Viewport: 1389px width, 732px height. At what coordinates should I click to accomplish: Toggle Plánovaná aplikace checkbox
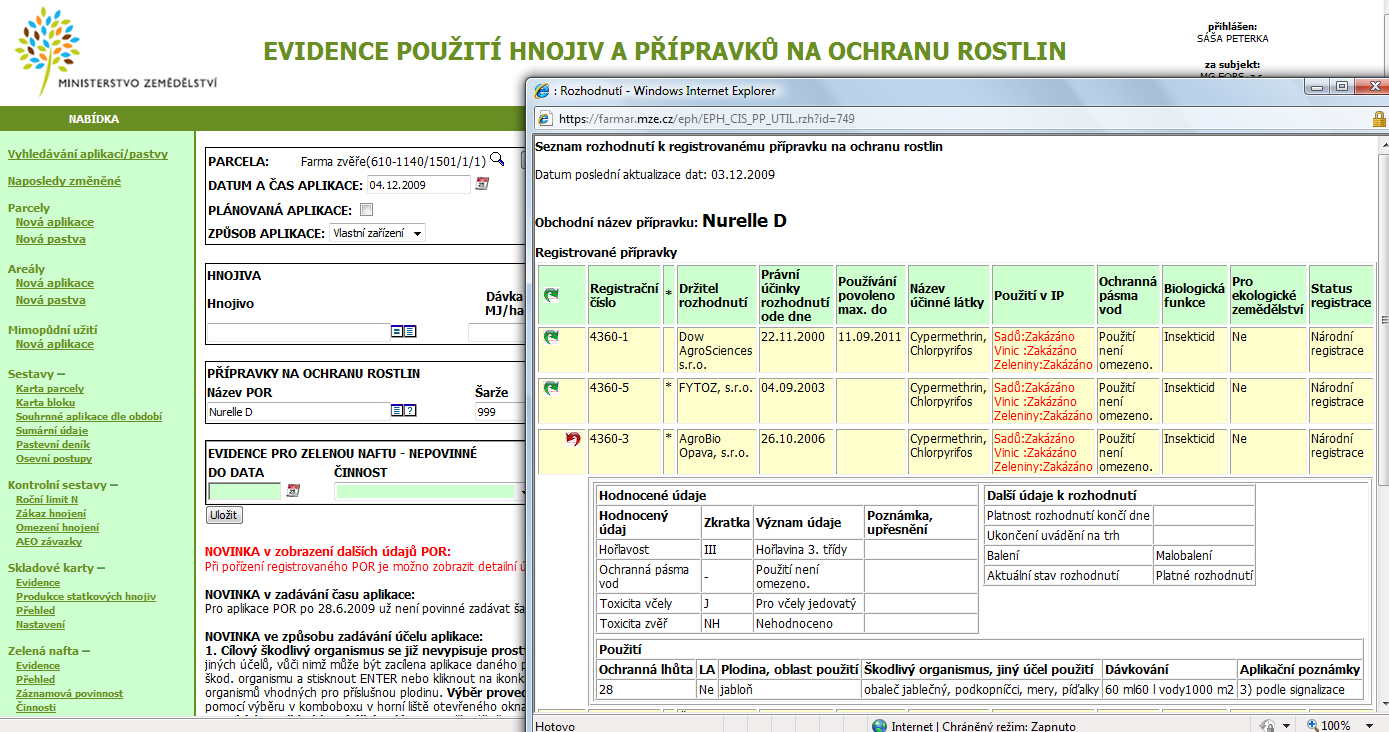366,210
